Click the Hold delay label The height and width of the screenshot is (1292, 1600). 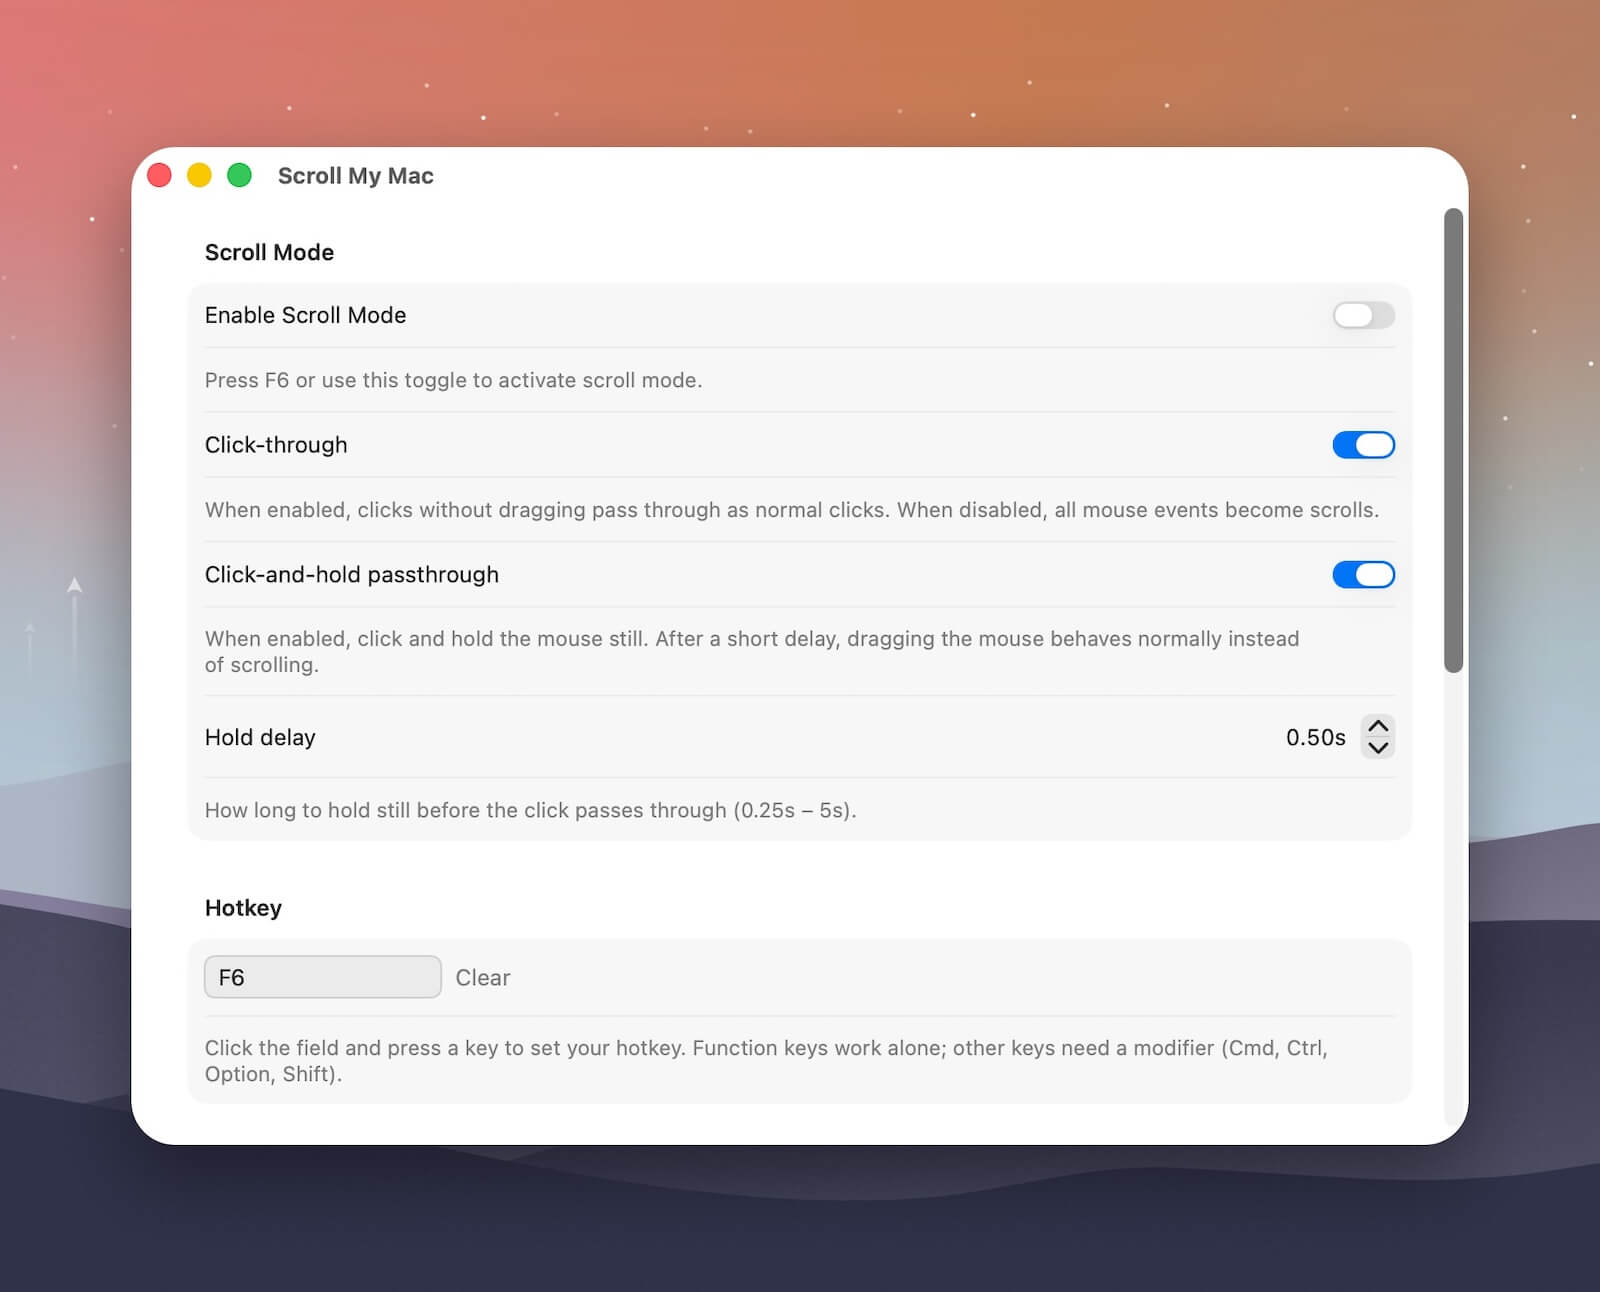click(260, 737)
